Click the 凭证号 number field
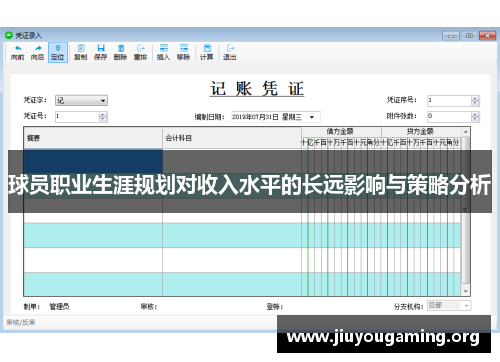 pos(77,116)
